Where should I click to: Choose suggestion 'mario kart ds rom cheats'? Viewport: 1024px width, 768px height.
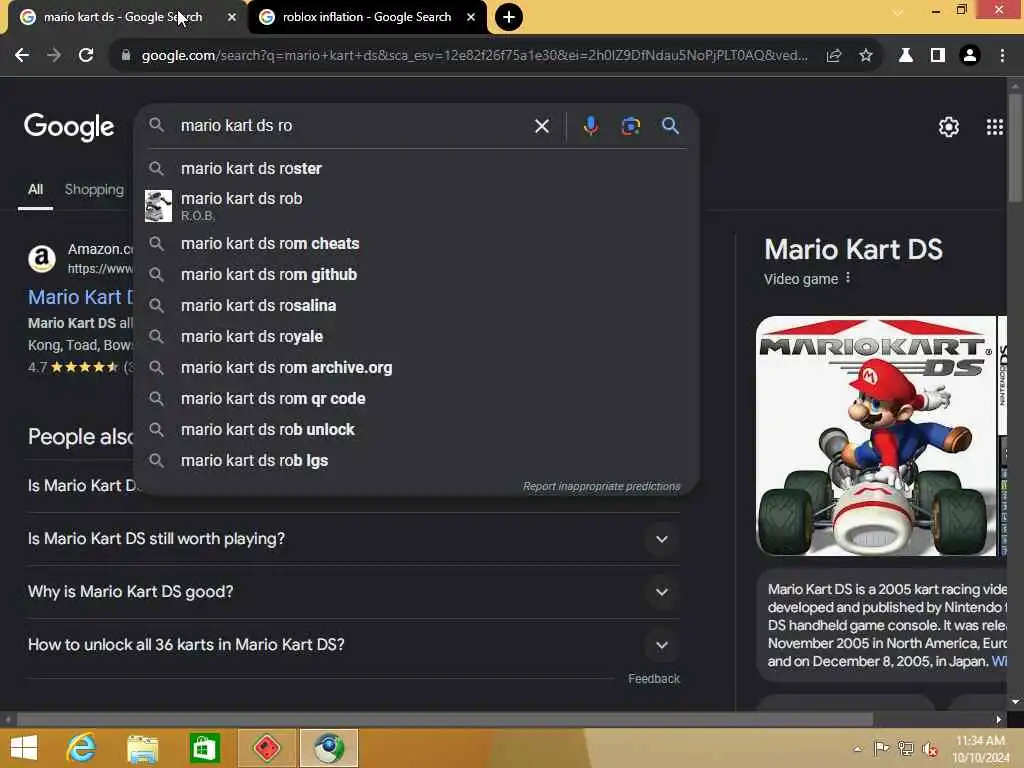pyautogui.click(x=416, y=244)
